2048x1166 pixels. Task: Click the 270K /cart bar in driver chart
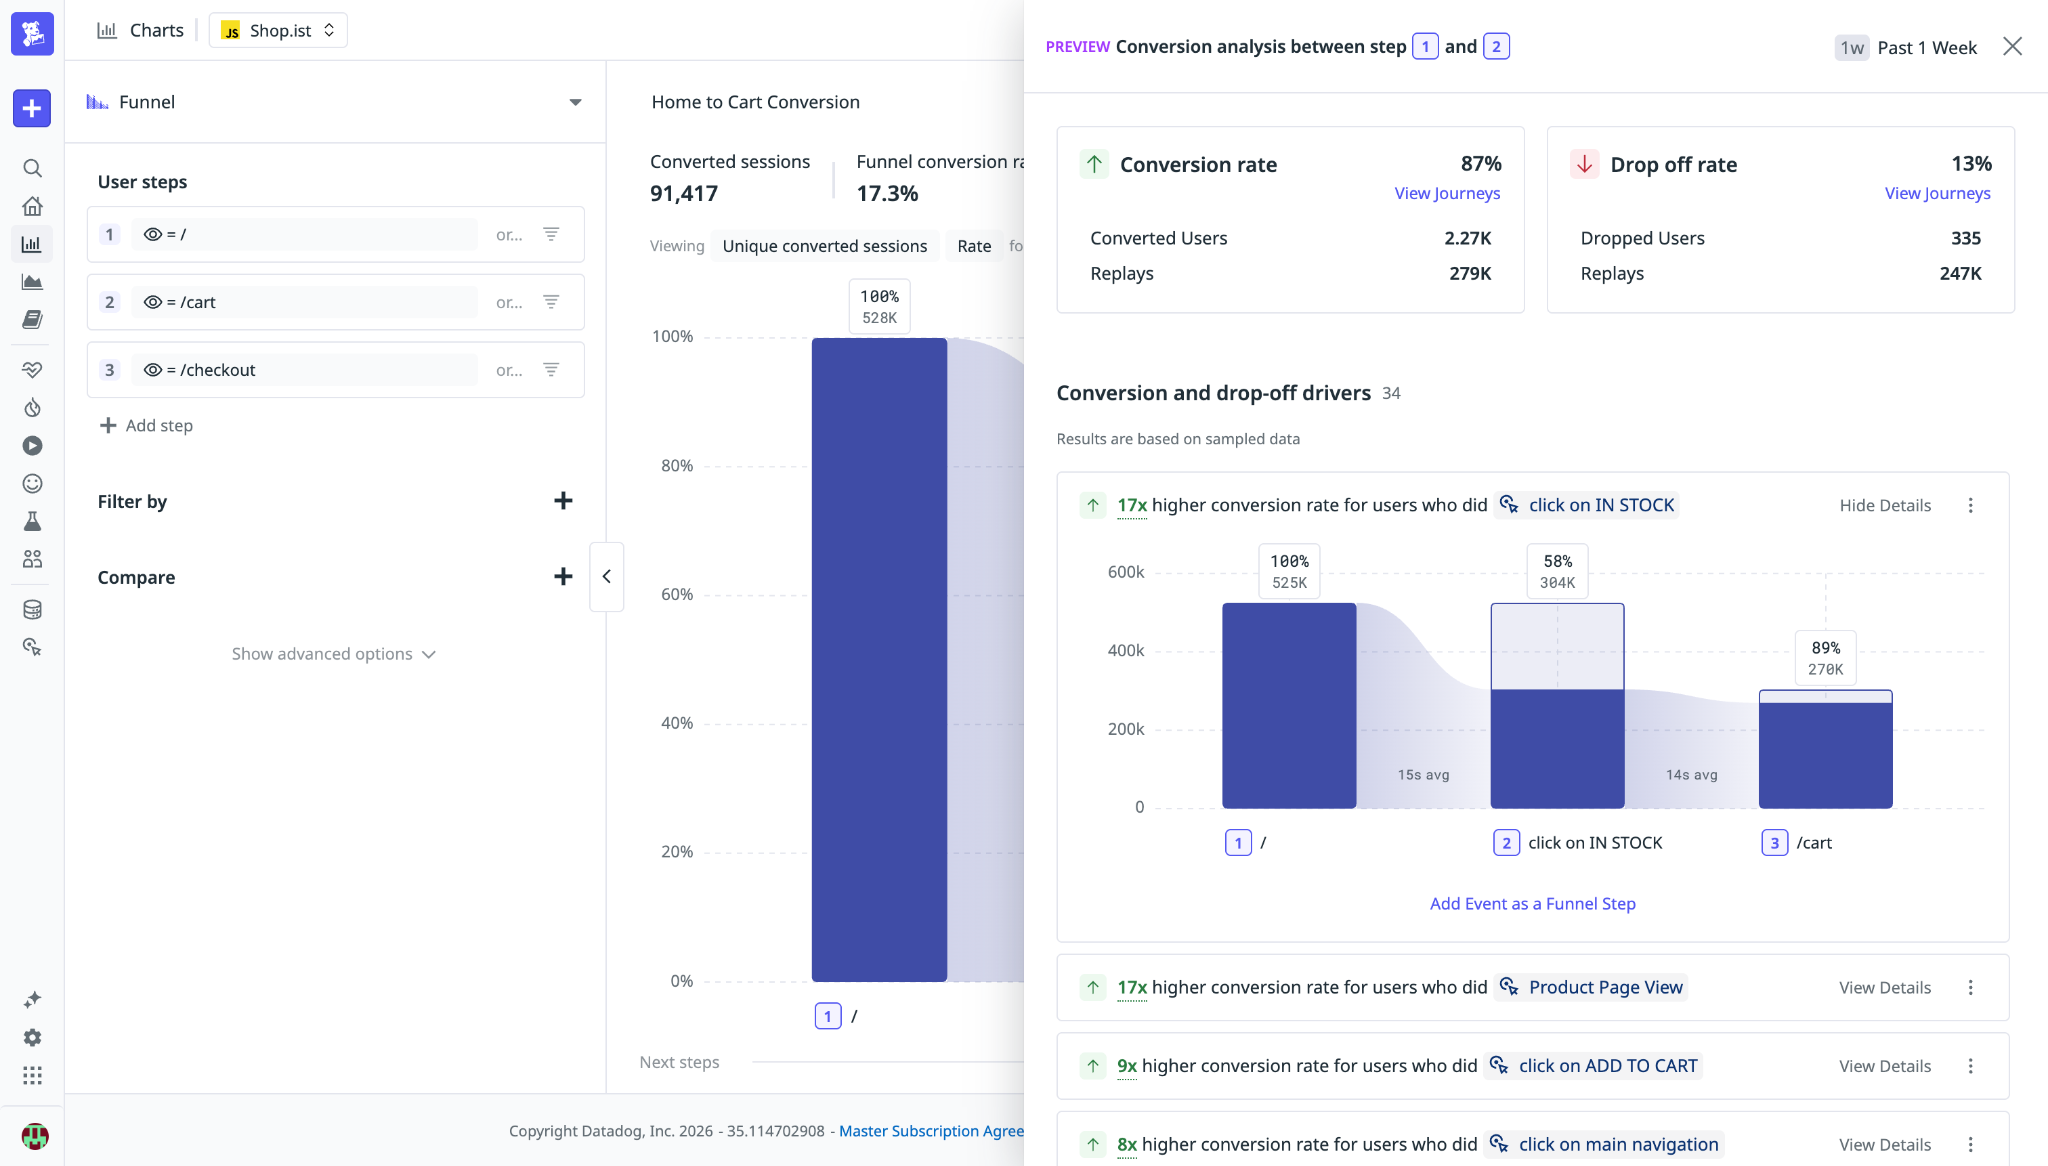(x=1825, y=755)
